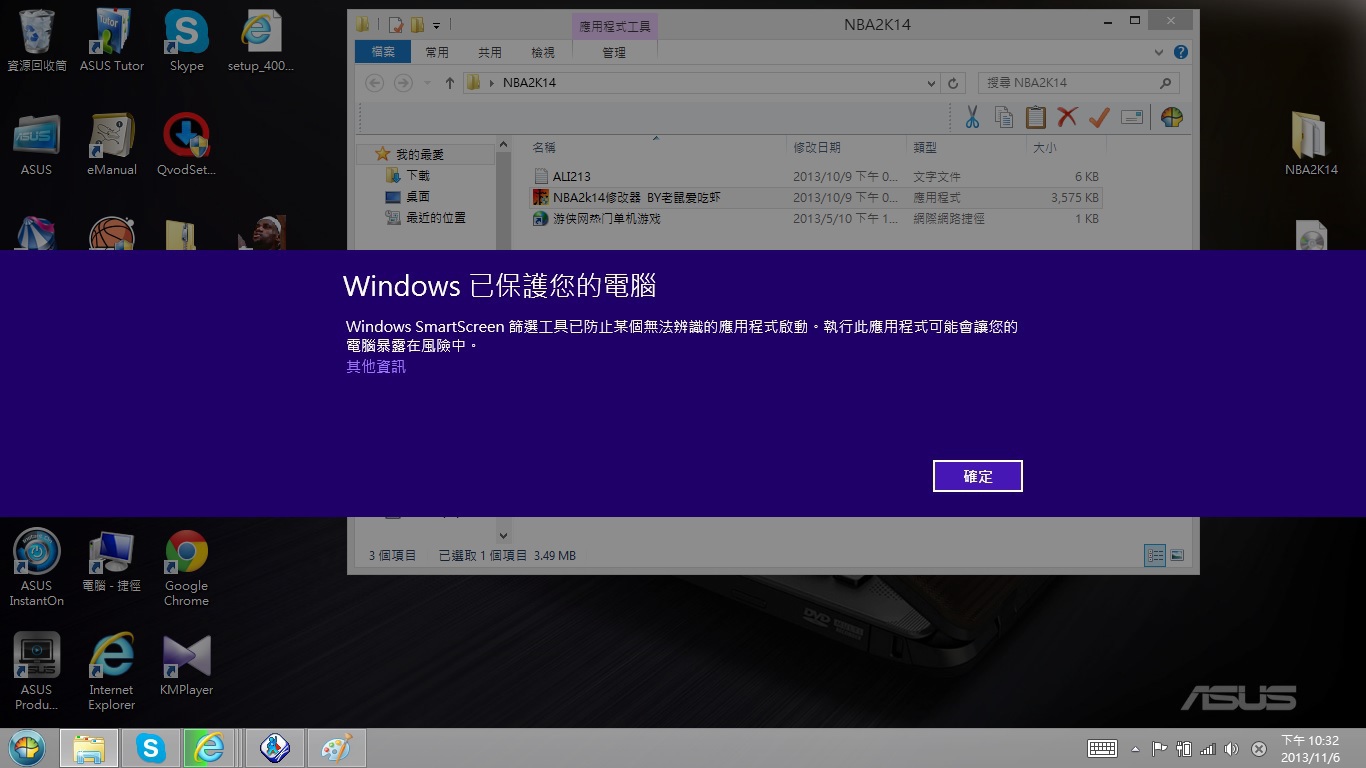Viewport: 1366px width, 768px height.
Task: Click the orange checkmark icon in Explorer toolbar
Action: pos(1099,117)
